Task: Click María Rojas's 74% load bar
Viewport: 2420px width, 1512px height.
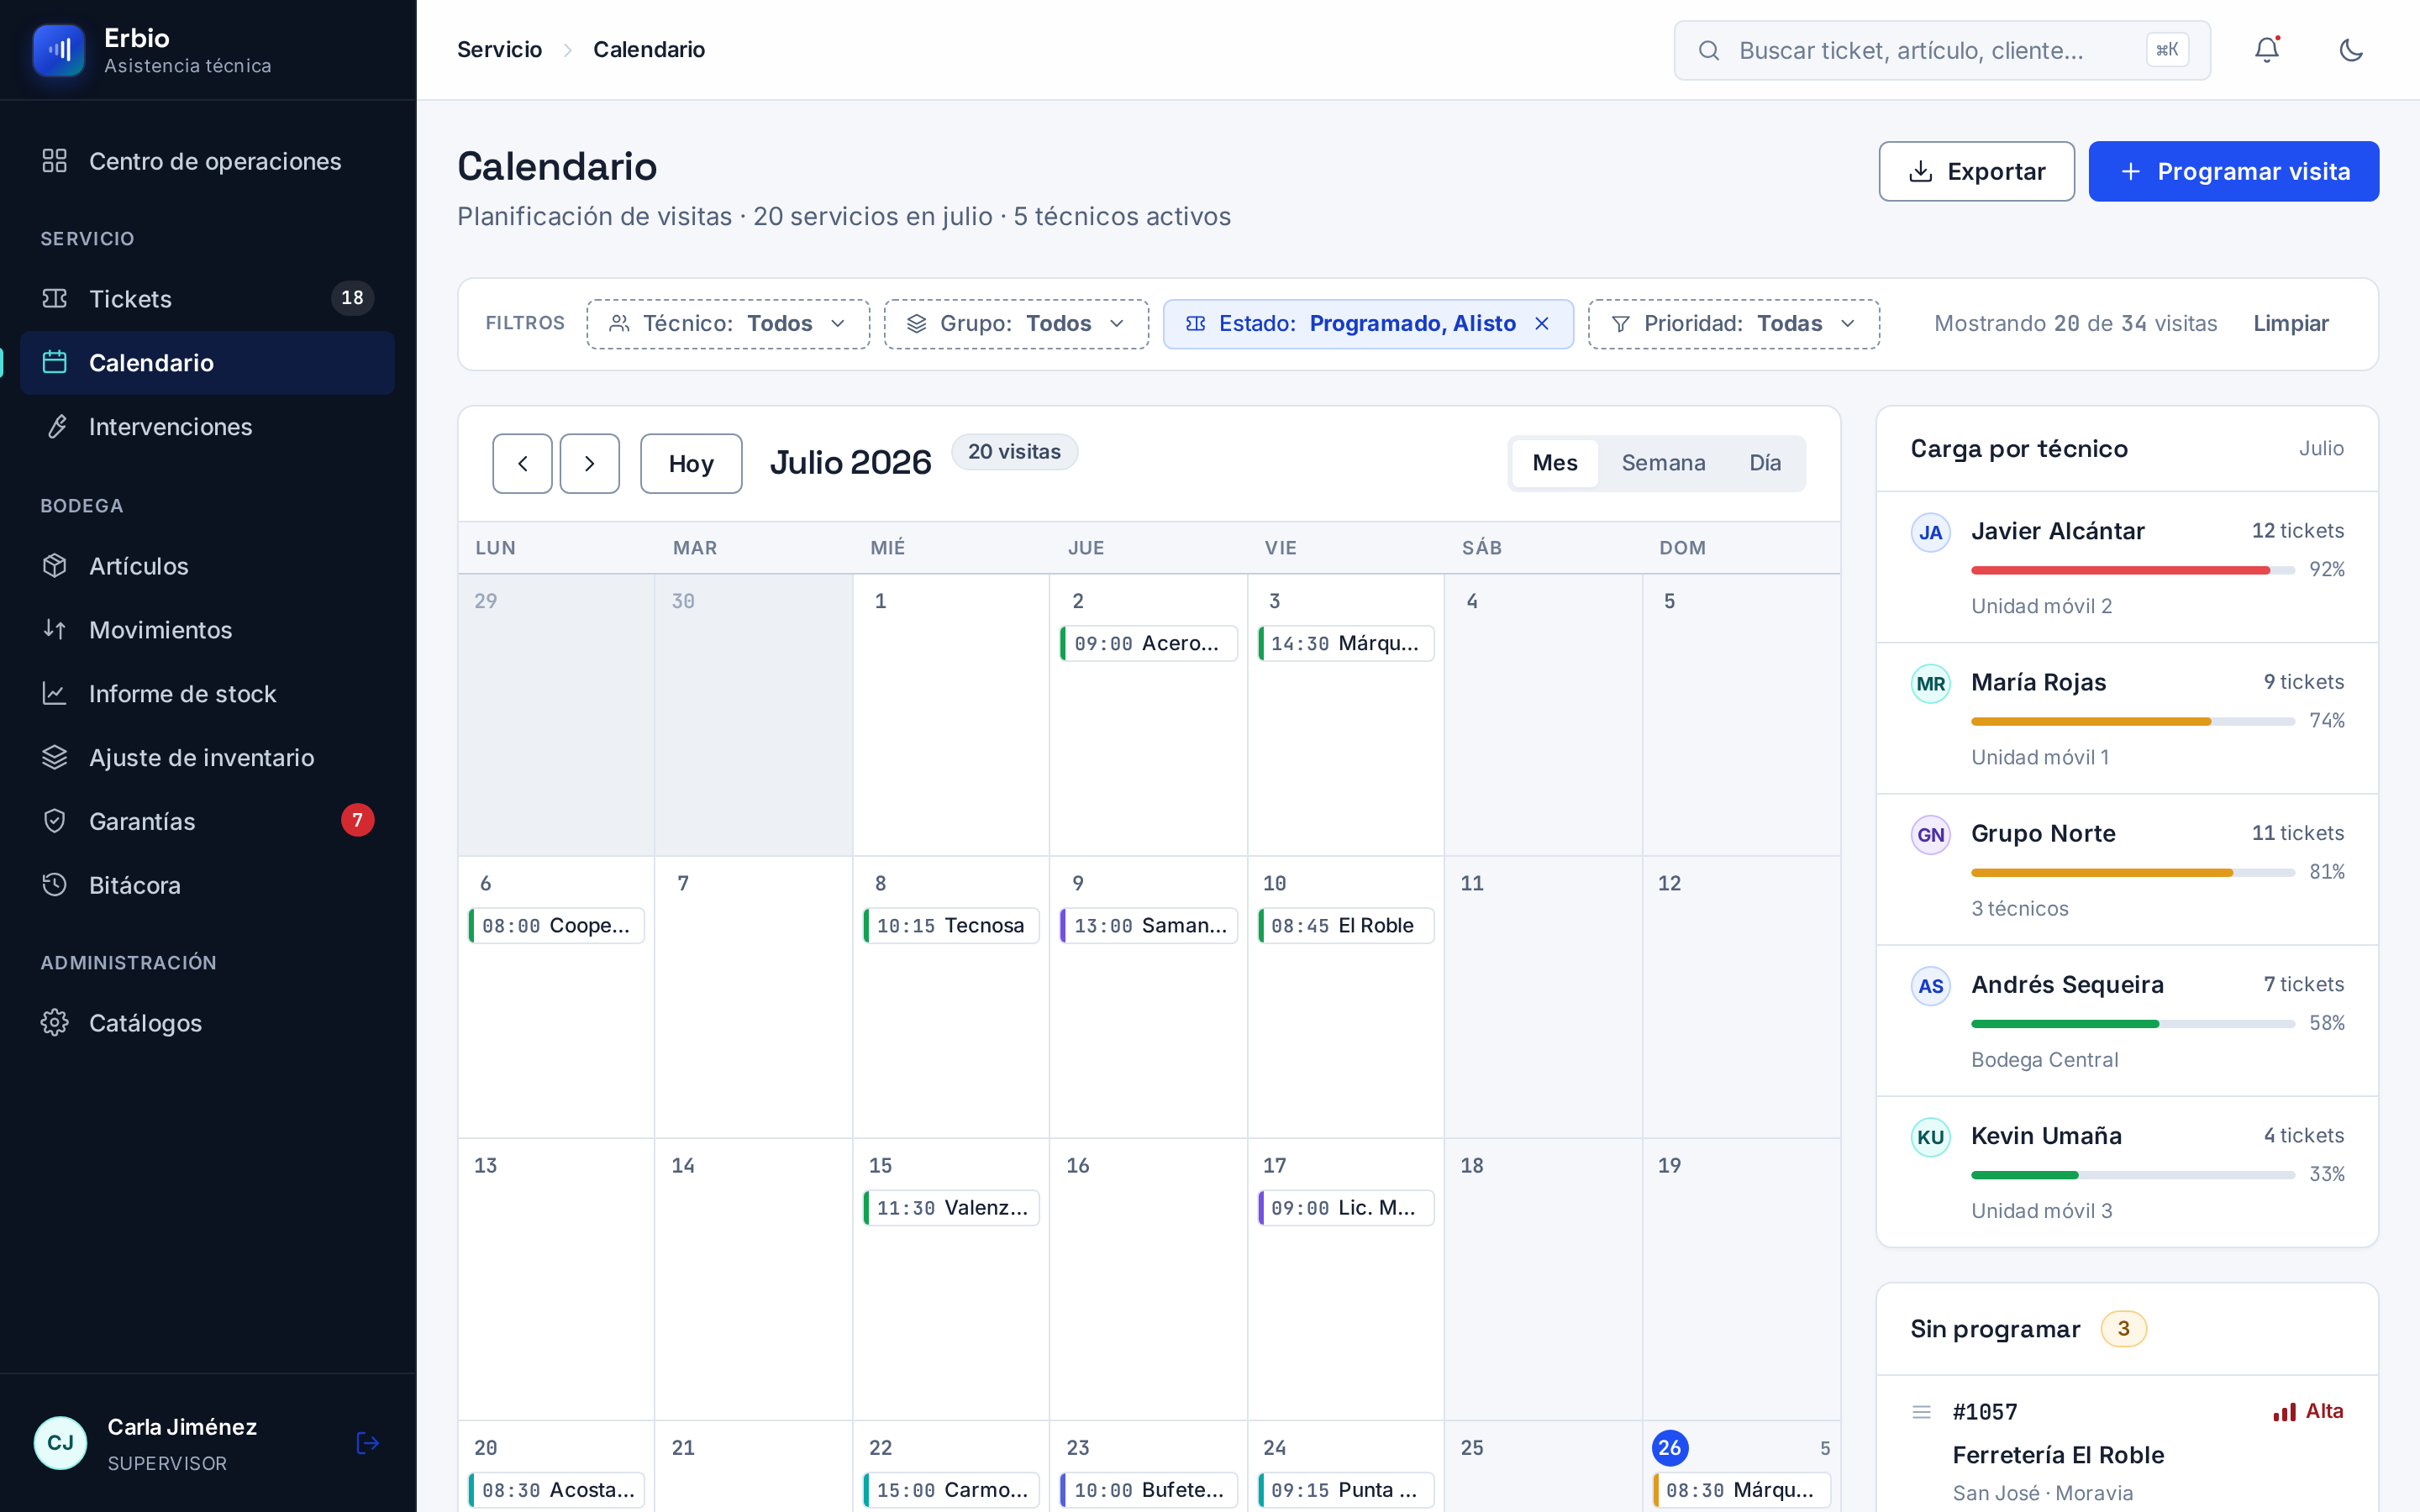Action: pos(2132,721)
